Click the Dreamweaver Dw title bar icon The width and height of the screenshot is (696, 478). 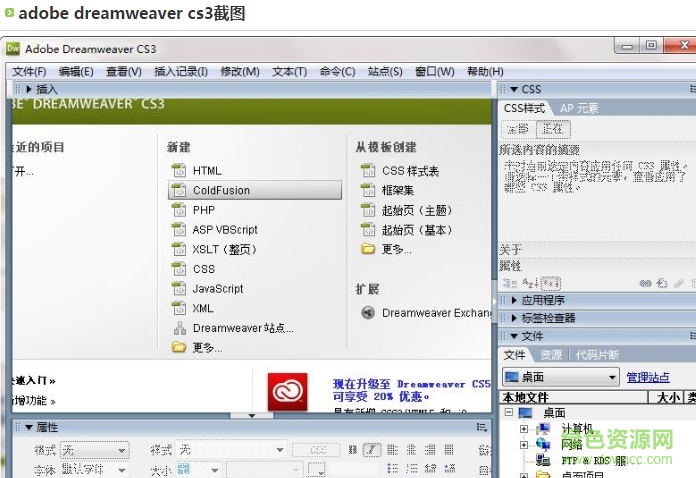click(x=13, y=48)
